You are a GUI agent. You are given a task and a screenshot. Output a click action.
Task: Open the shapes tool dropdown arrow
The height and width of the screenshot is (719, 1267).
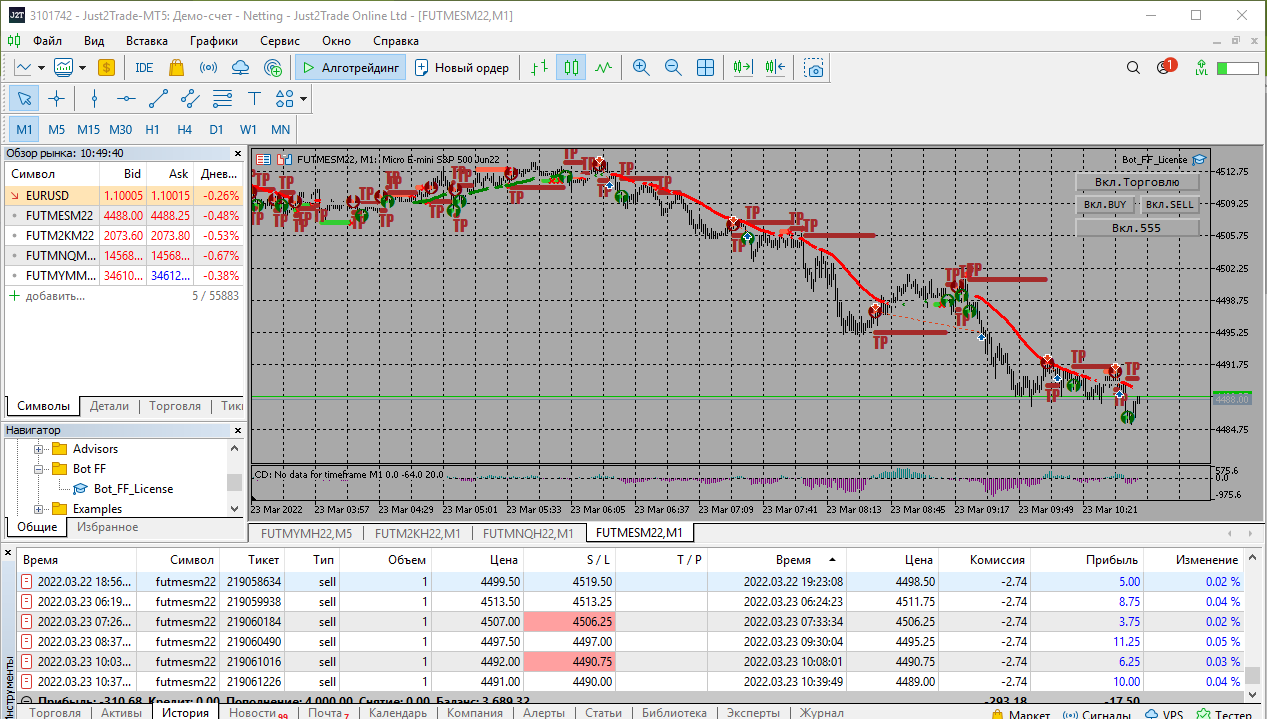coord(303,99)
